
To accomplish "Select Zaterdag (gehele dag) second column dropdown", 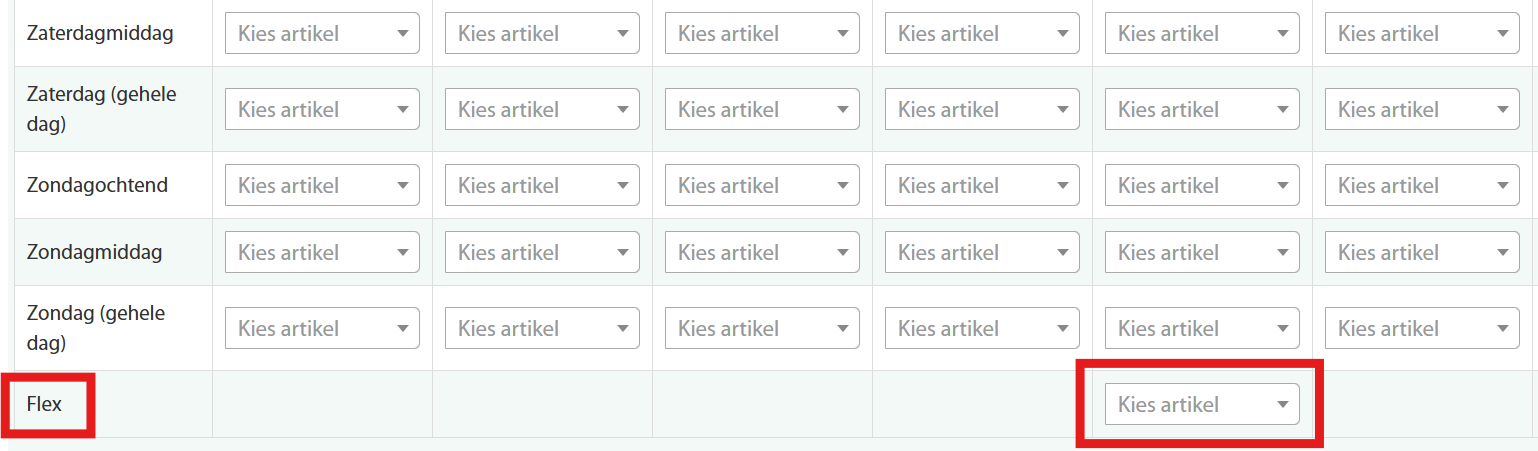I will click(541, 109).
